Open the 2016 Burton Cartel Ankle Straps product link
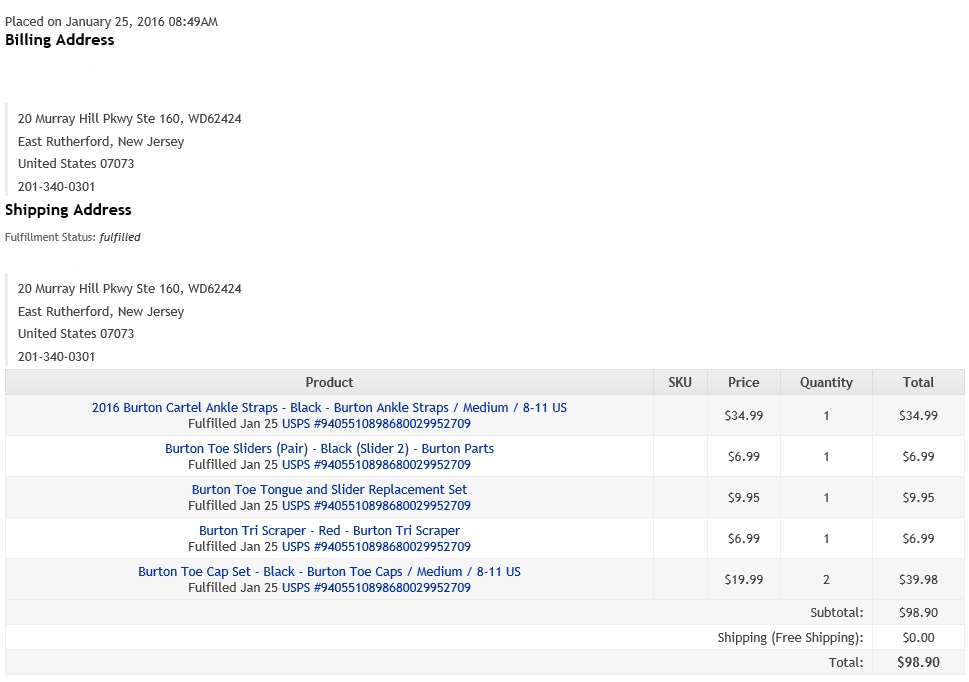This screenshot has width=969, height=682. tap(329, 408)
